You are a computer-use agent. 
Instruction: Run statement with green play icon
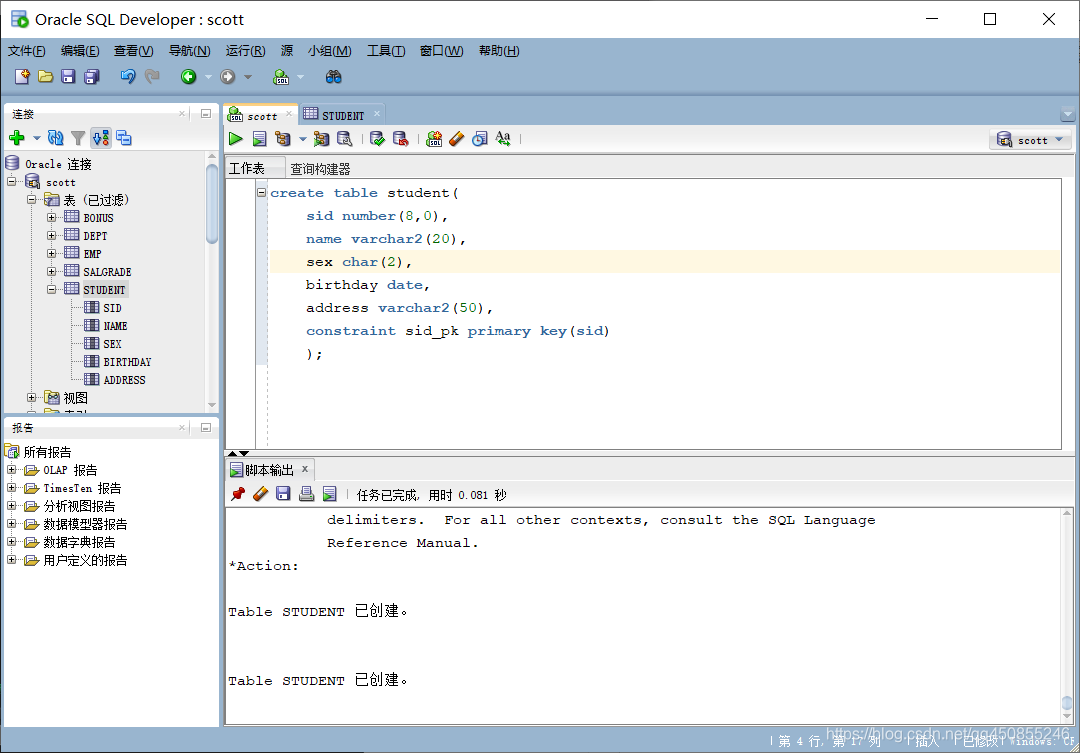[x=236, y=139]
